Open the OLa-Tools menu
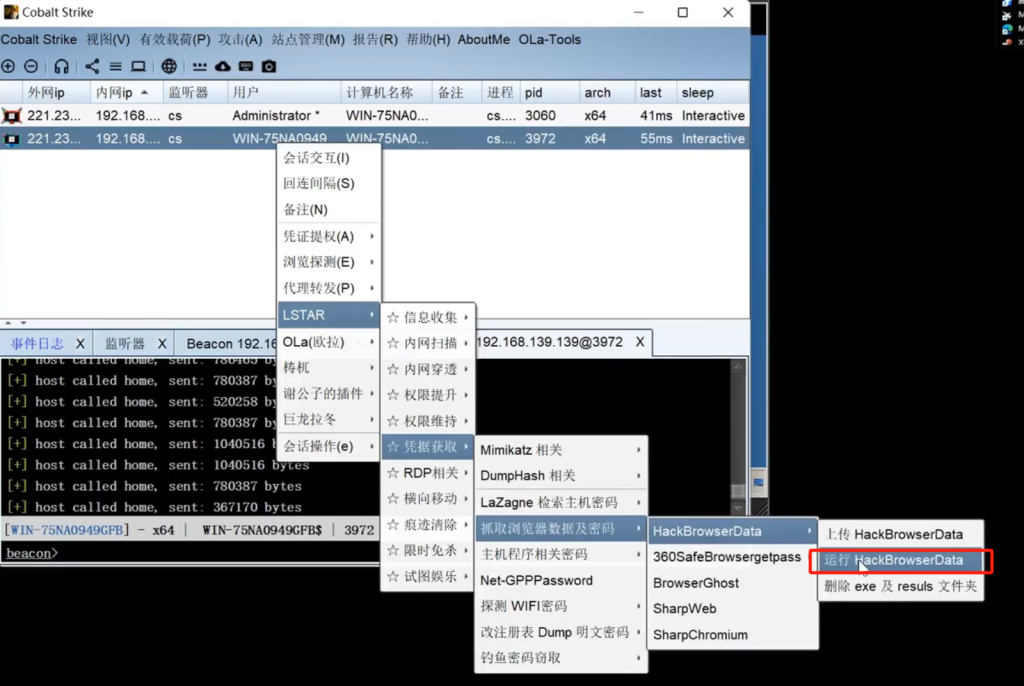Viewport: 1024px width, 686px height. click(549, 39)
